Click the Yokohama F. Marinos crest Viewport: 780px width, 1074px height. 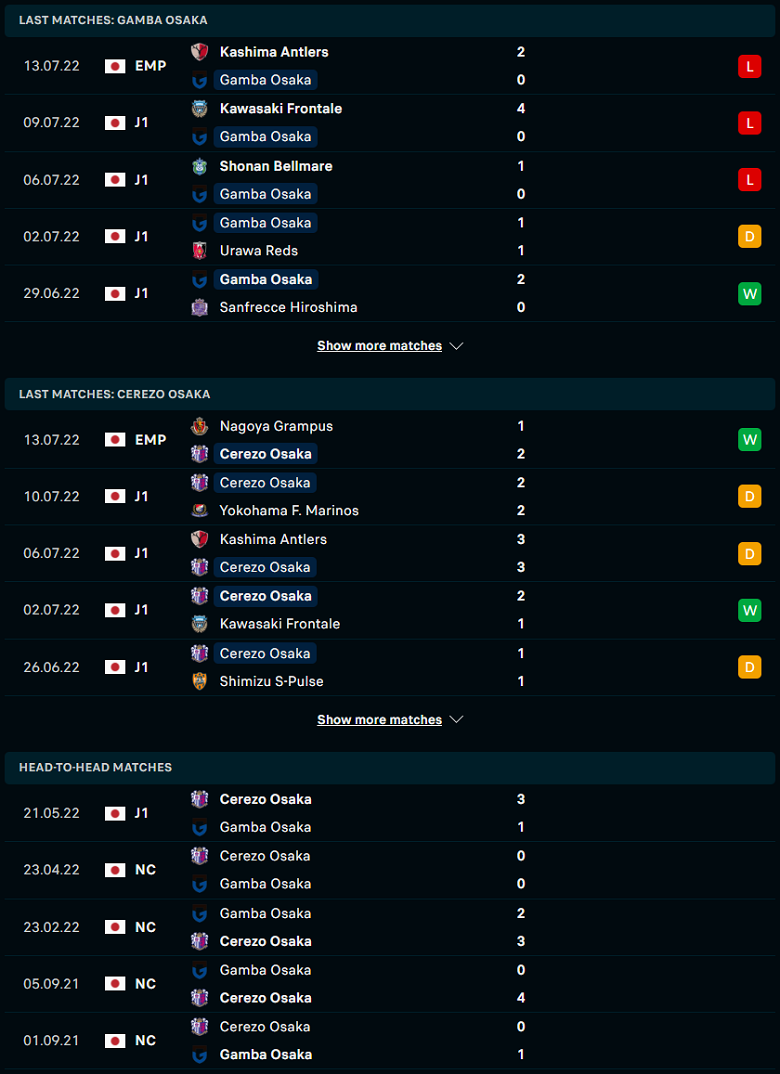199,510
